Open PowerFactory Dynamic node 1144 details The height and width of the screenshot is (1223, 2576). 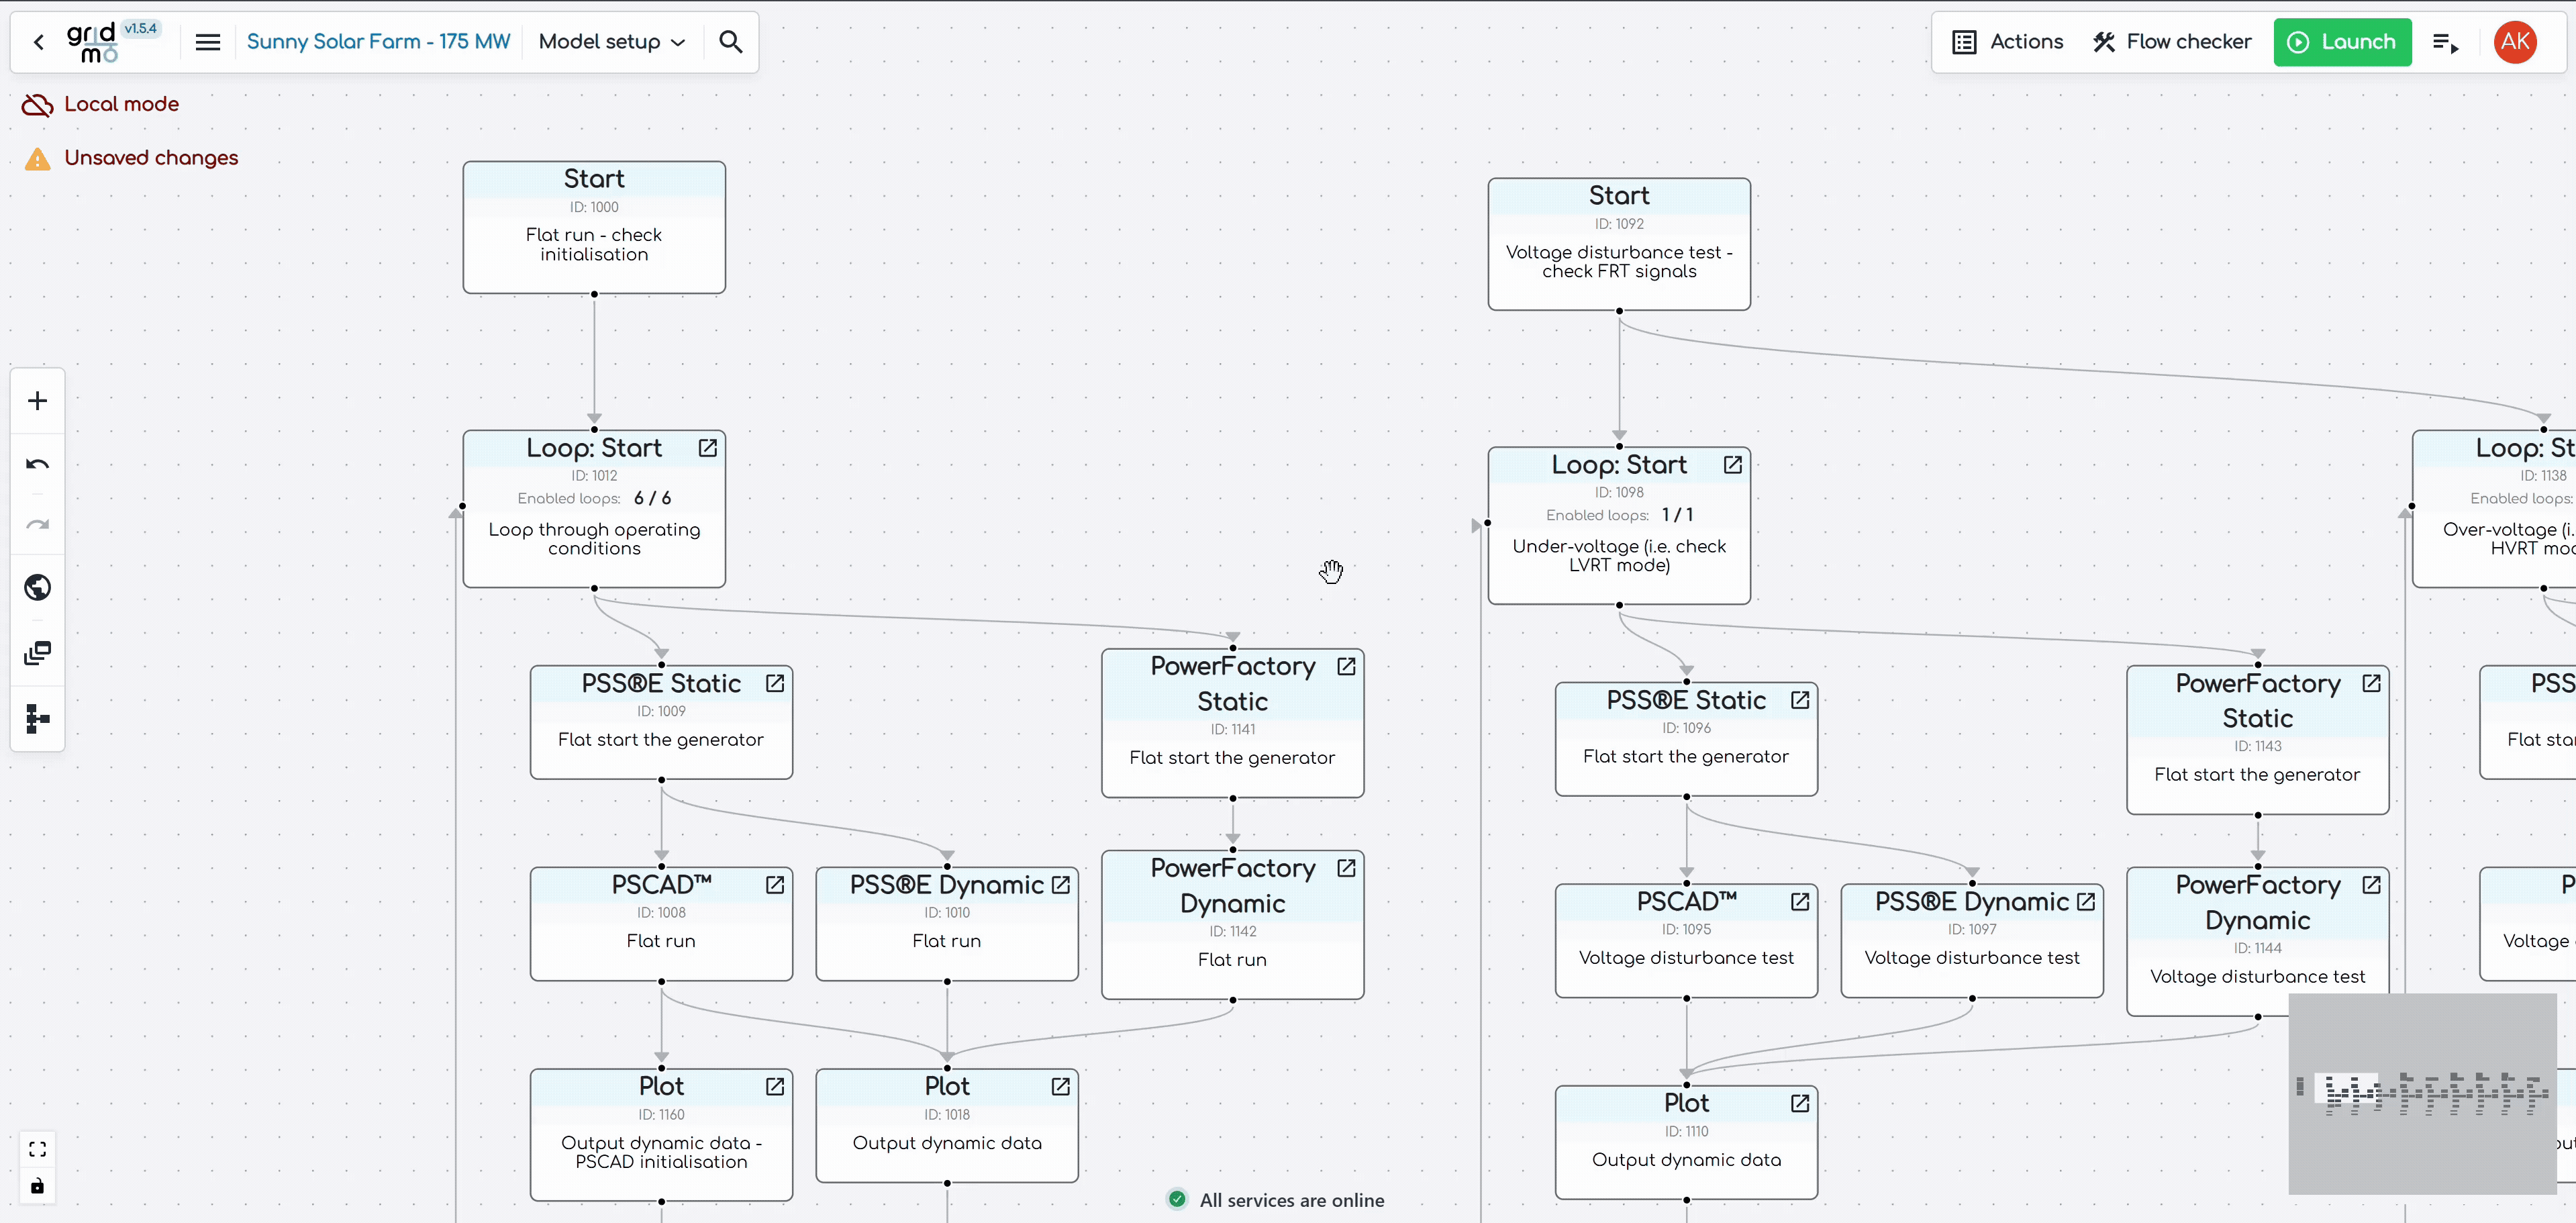tap(2371, 885)
